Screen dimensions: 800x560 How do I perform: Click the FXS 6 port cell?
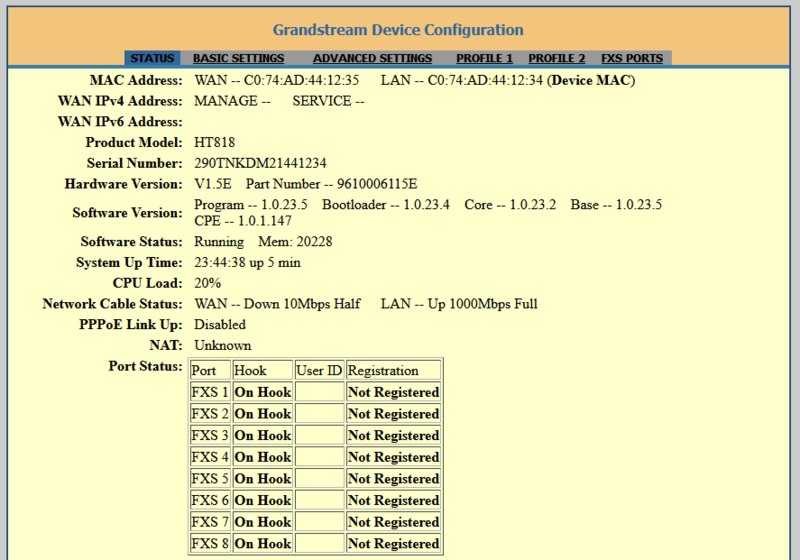coord(210,500)
